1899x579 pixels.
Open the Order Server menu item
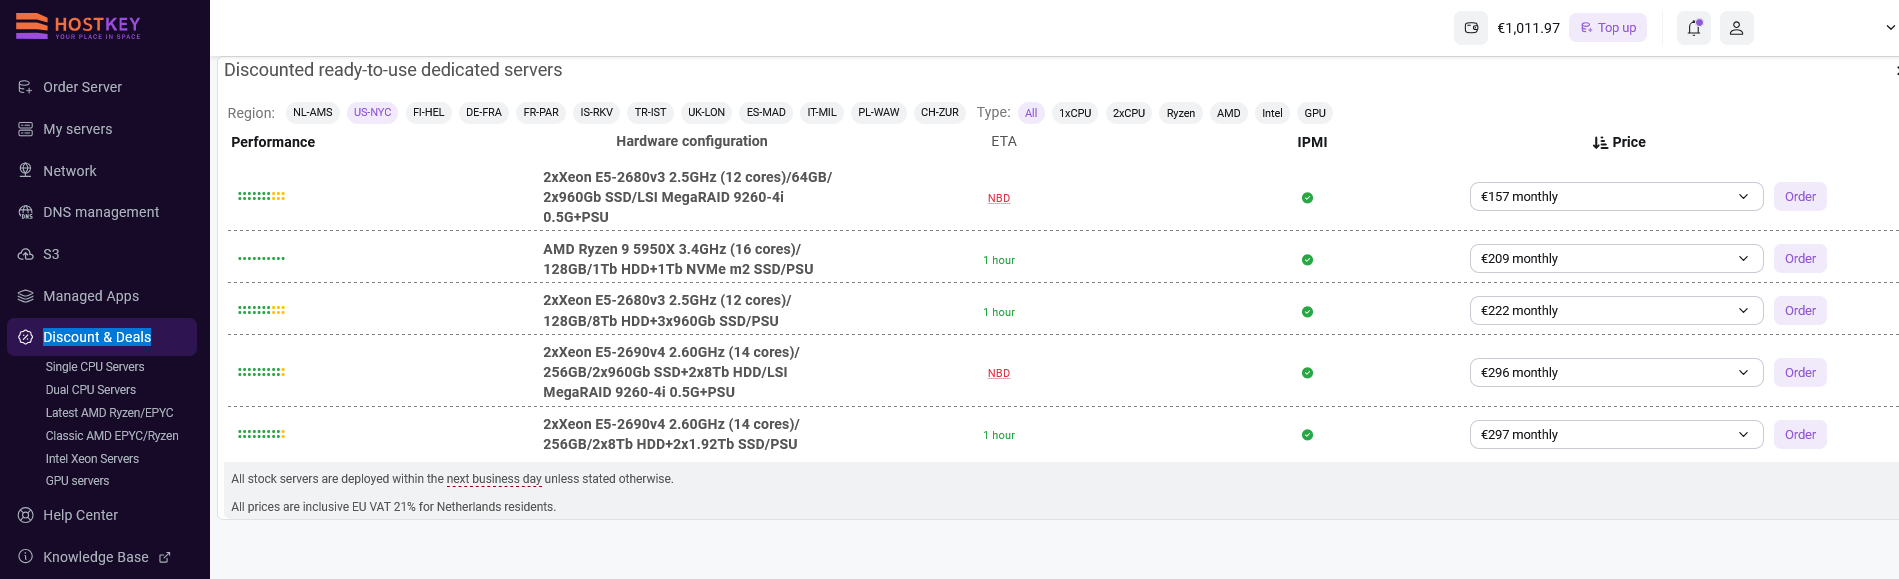pyautogui.click(x=82, y=87)
